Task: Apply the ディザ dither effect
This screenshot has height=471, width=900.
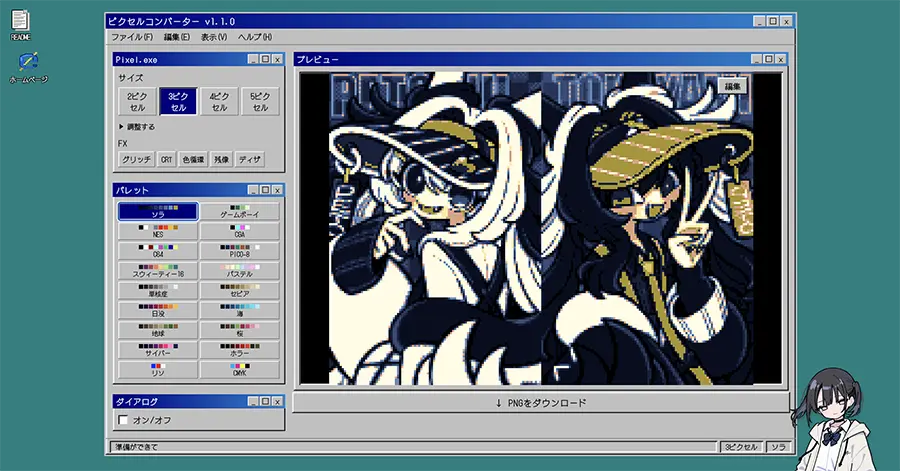Action: (250, 159)
